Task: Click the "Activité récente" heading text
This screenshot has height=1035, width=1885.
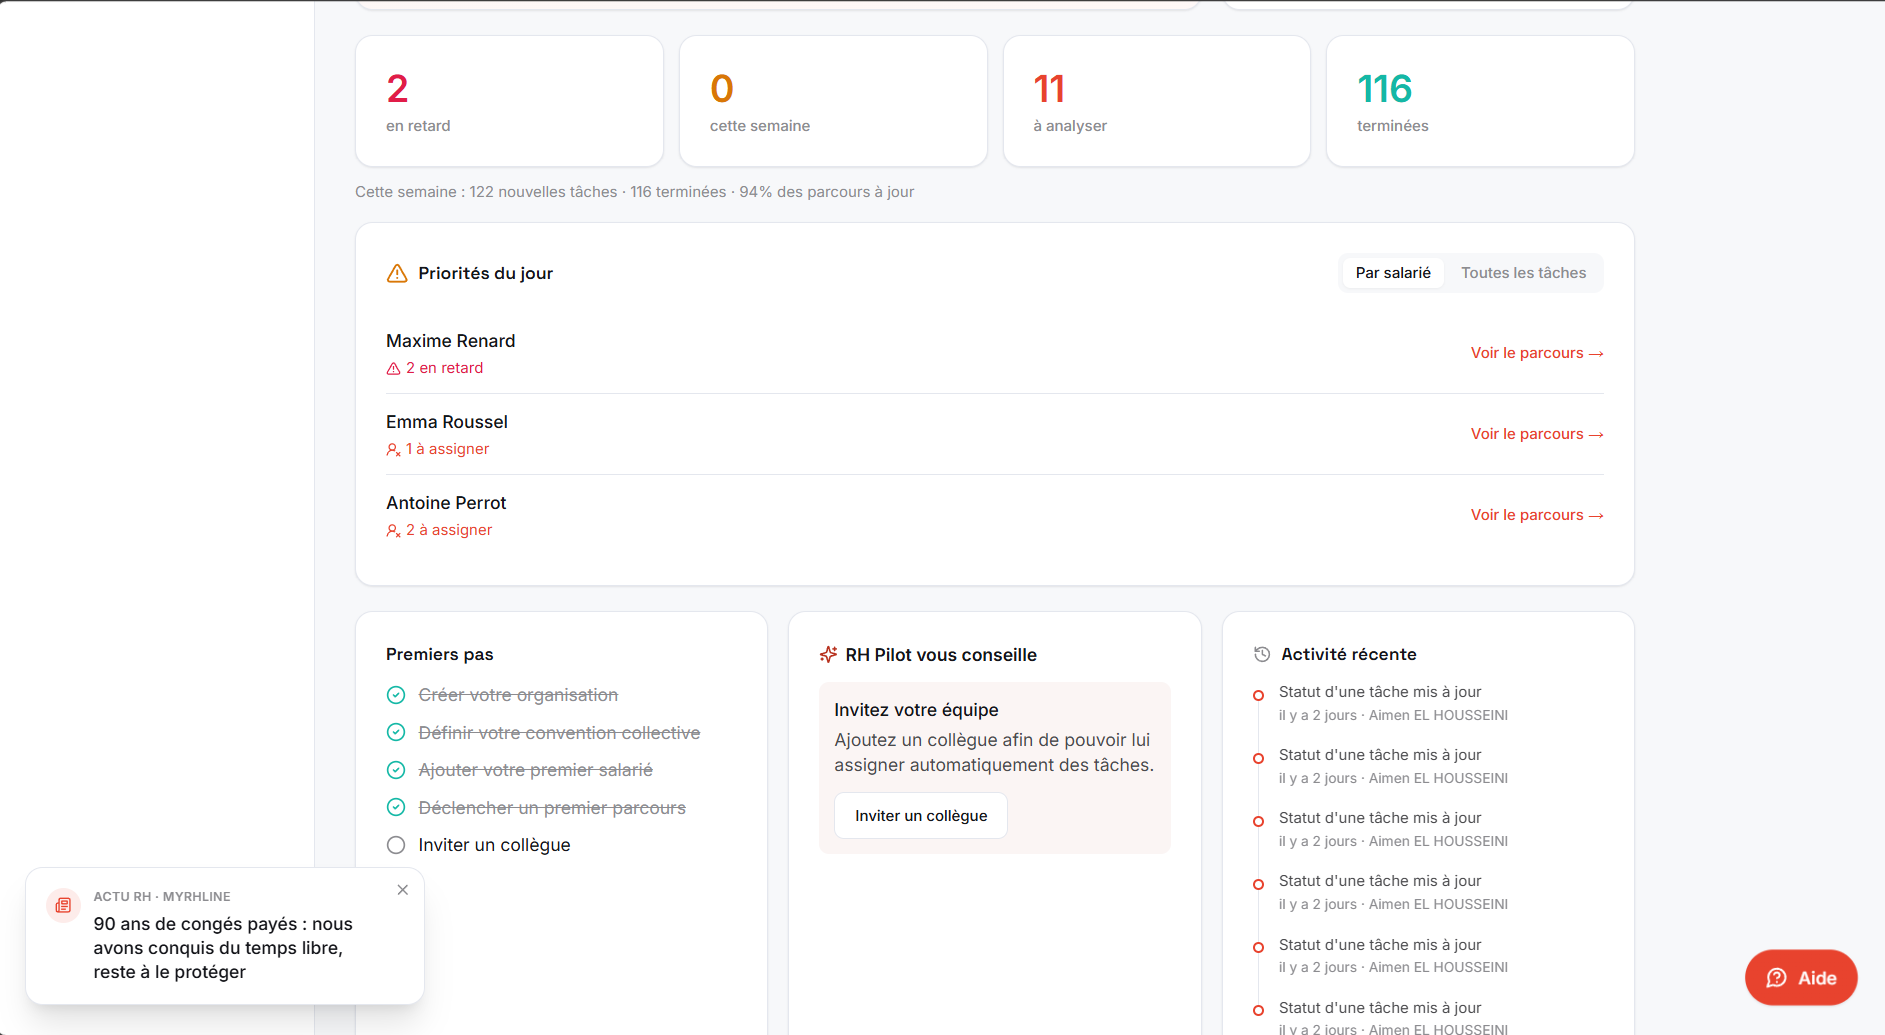Action: [x=1349, y=655]
